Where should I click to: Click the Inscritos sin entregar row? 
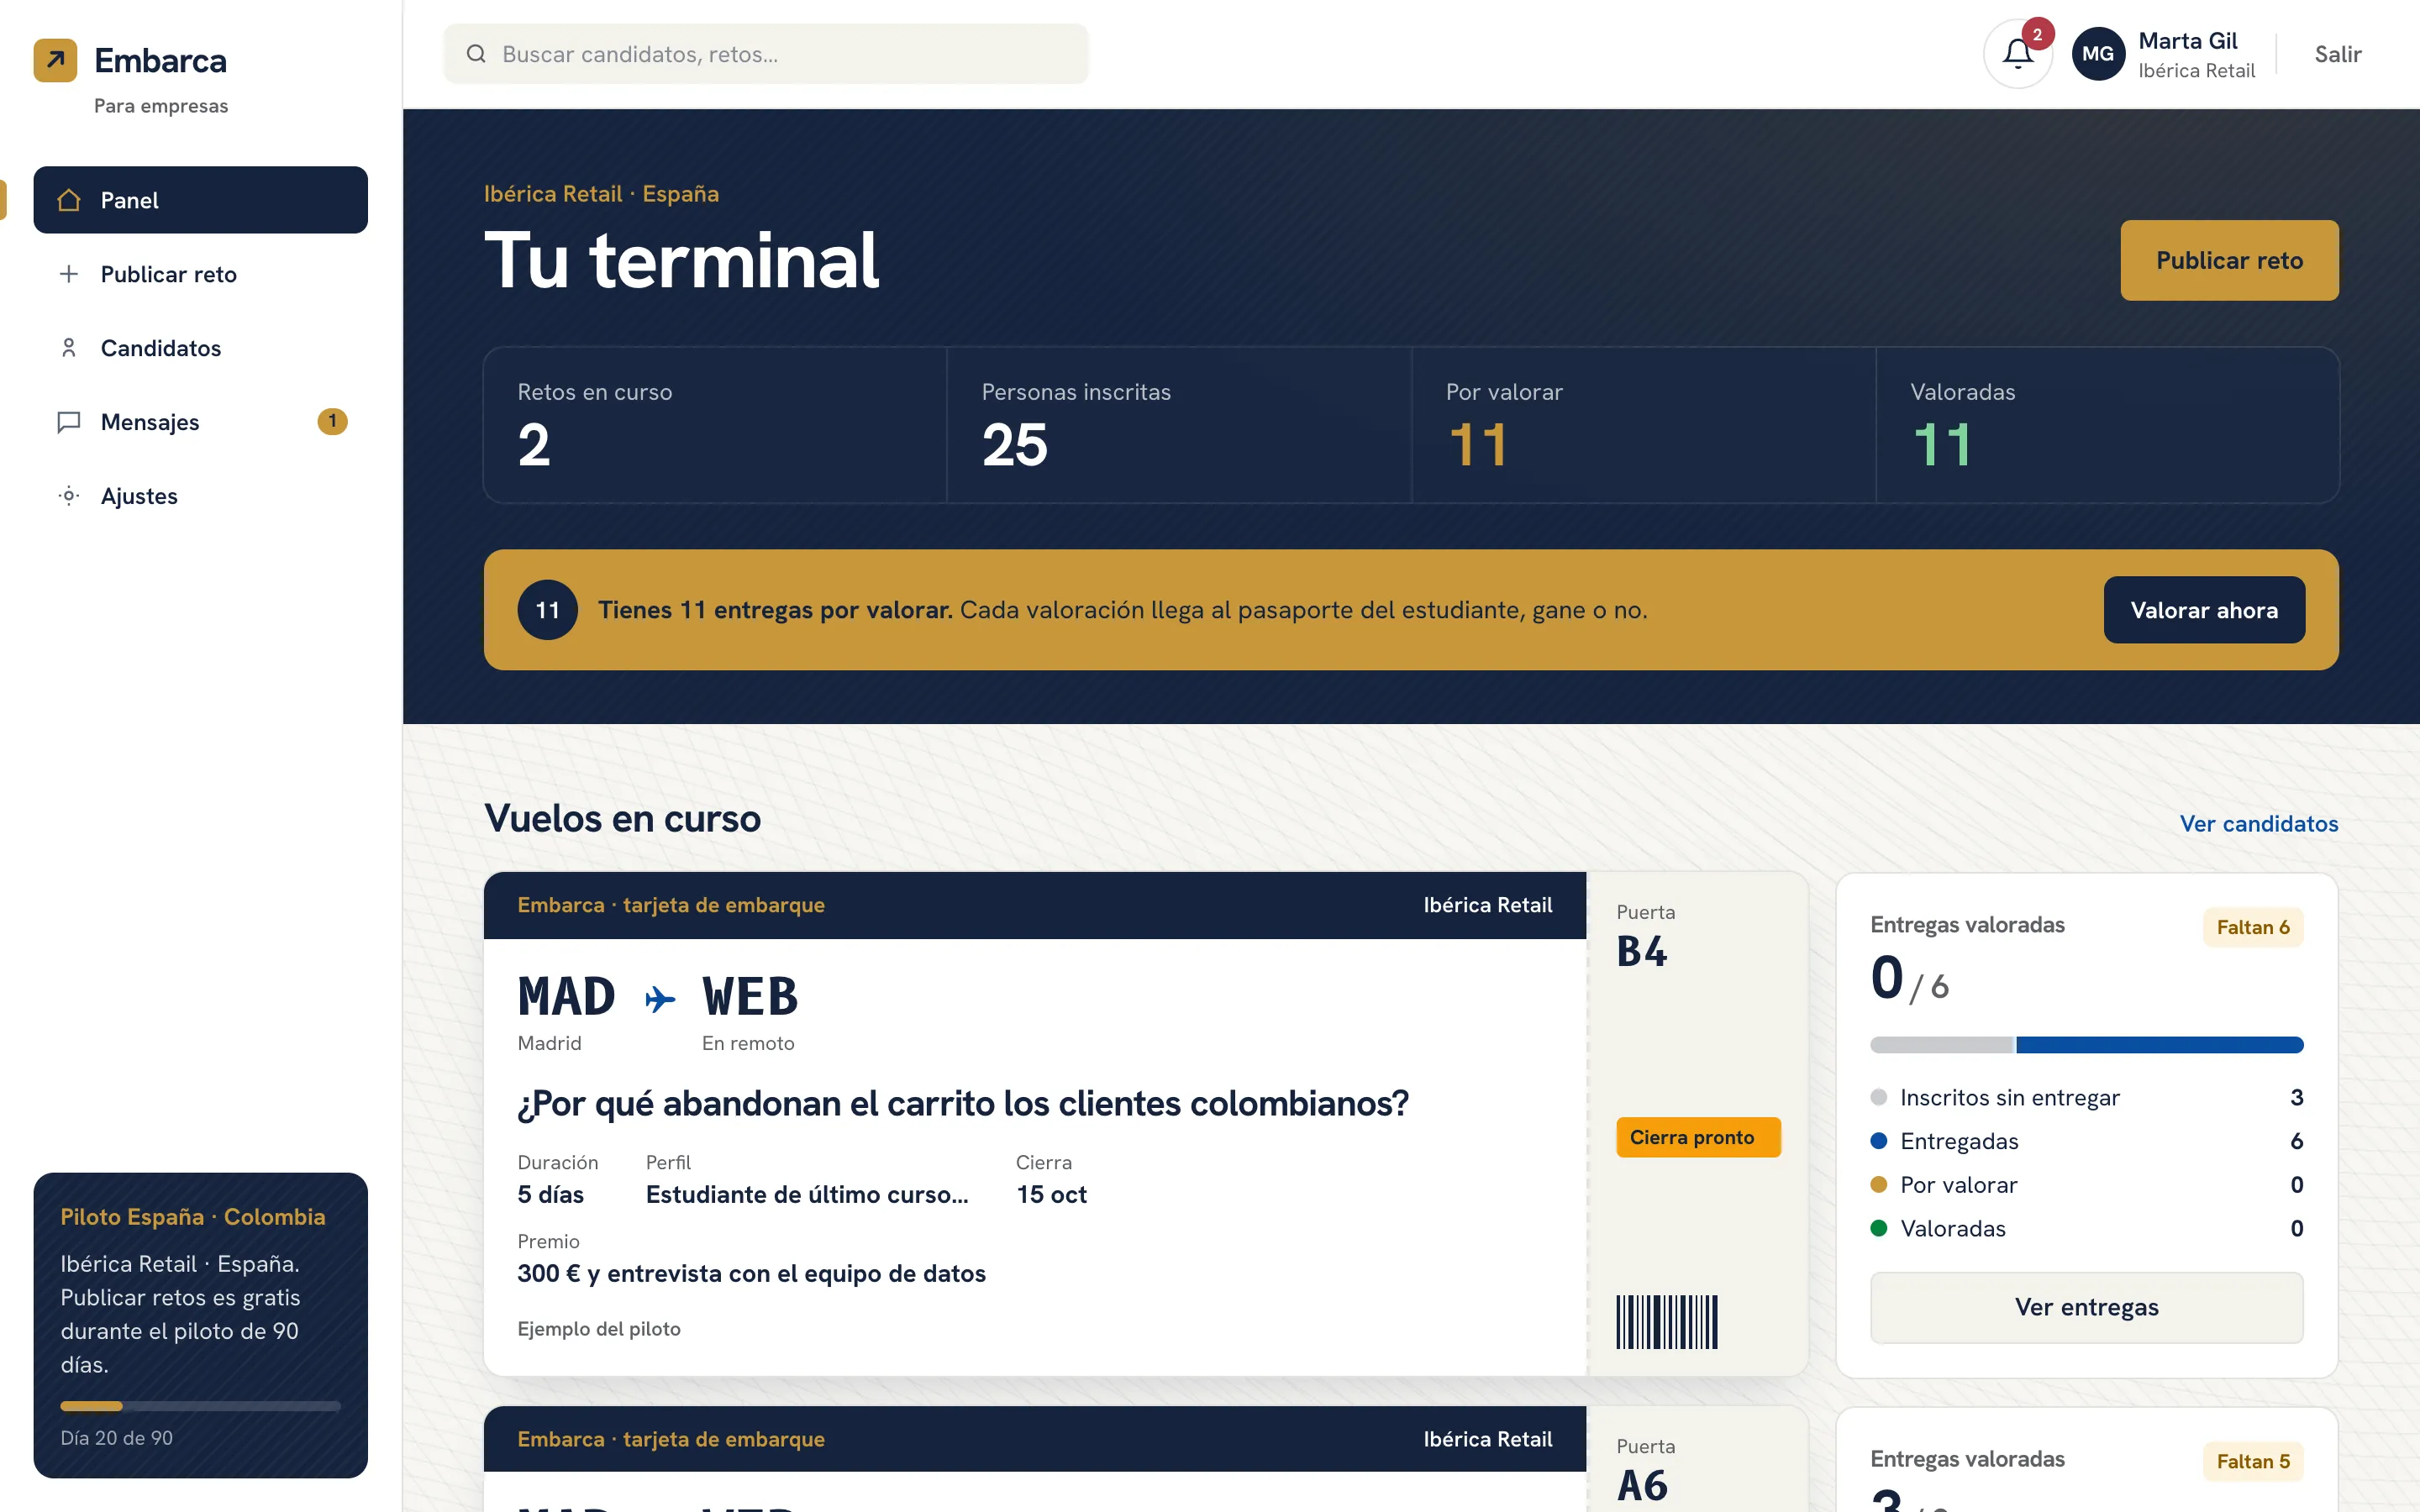tap(2086, 1097)
